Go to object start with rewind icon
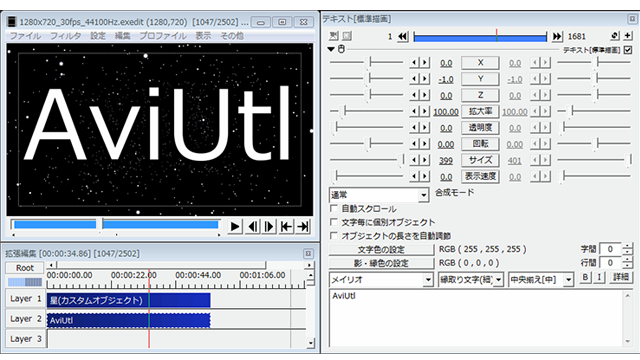640x360 pixels. click(402, 36)
